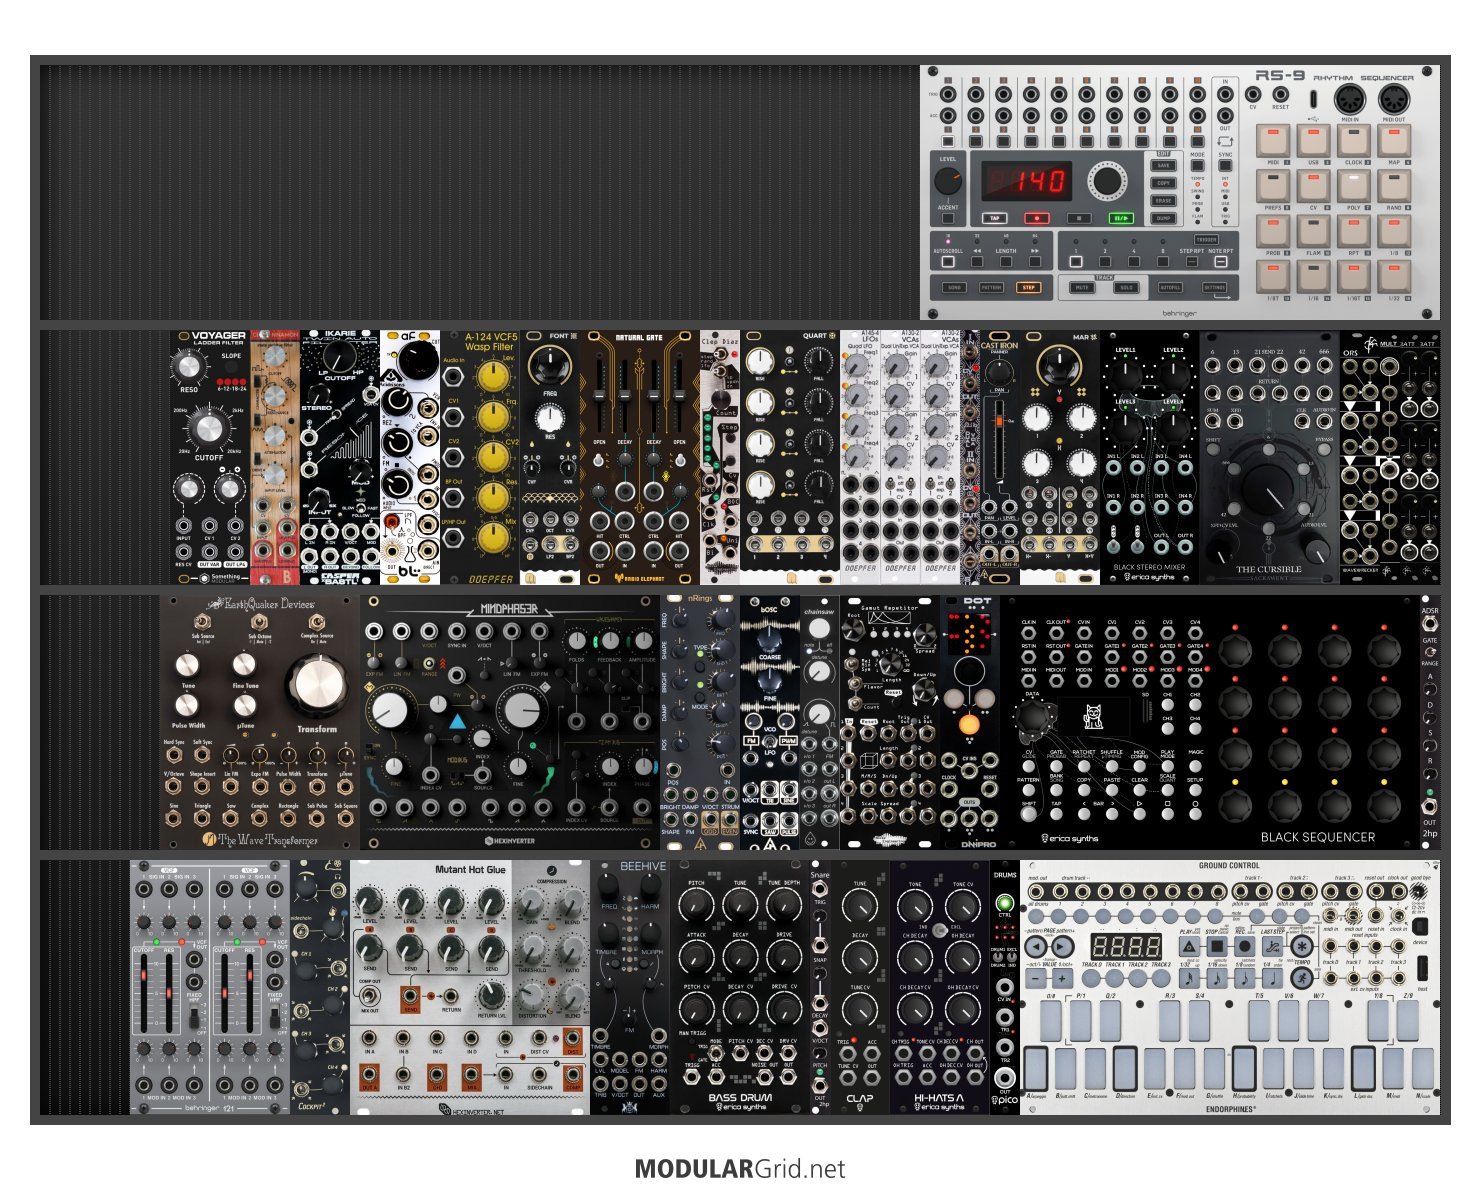The image size is (1481, 1190).
Task: Click the RS-9 stop button
Action: 1079,218
